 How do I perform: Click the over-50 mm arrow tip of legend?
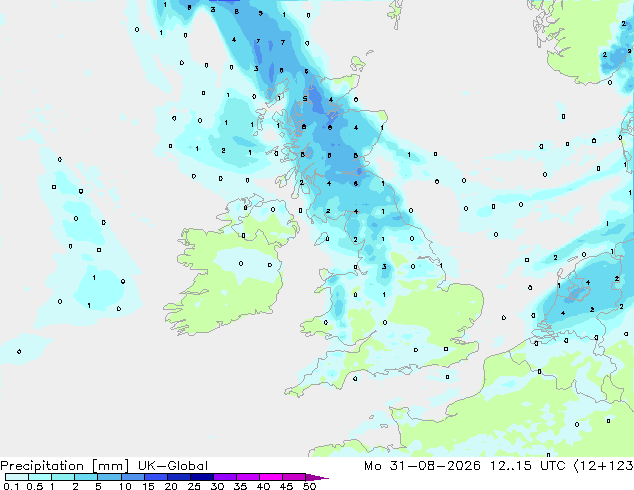point(317,477)
